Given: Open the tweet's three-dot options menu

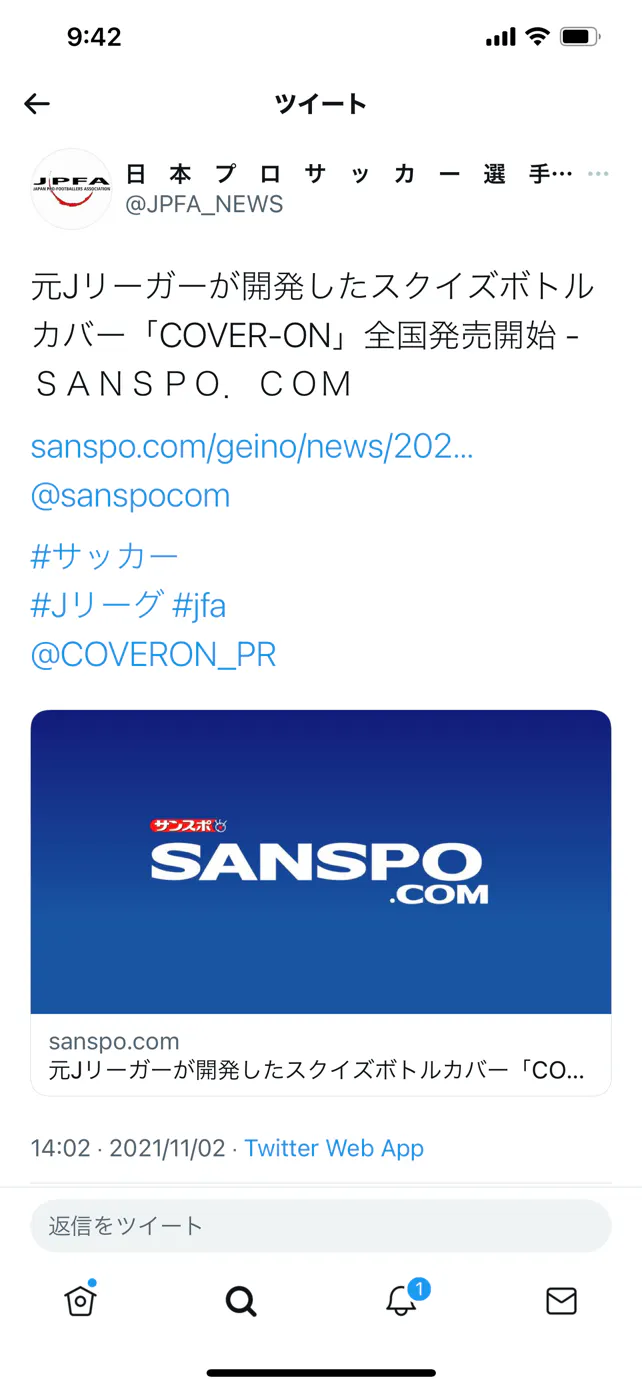Looking at the screenshot, I should coord(598,174).
